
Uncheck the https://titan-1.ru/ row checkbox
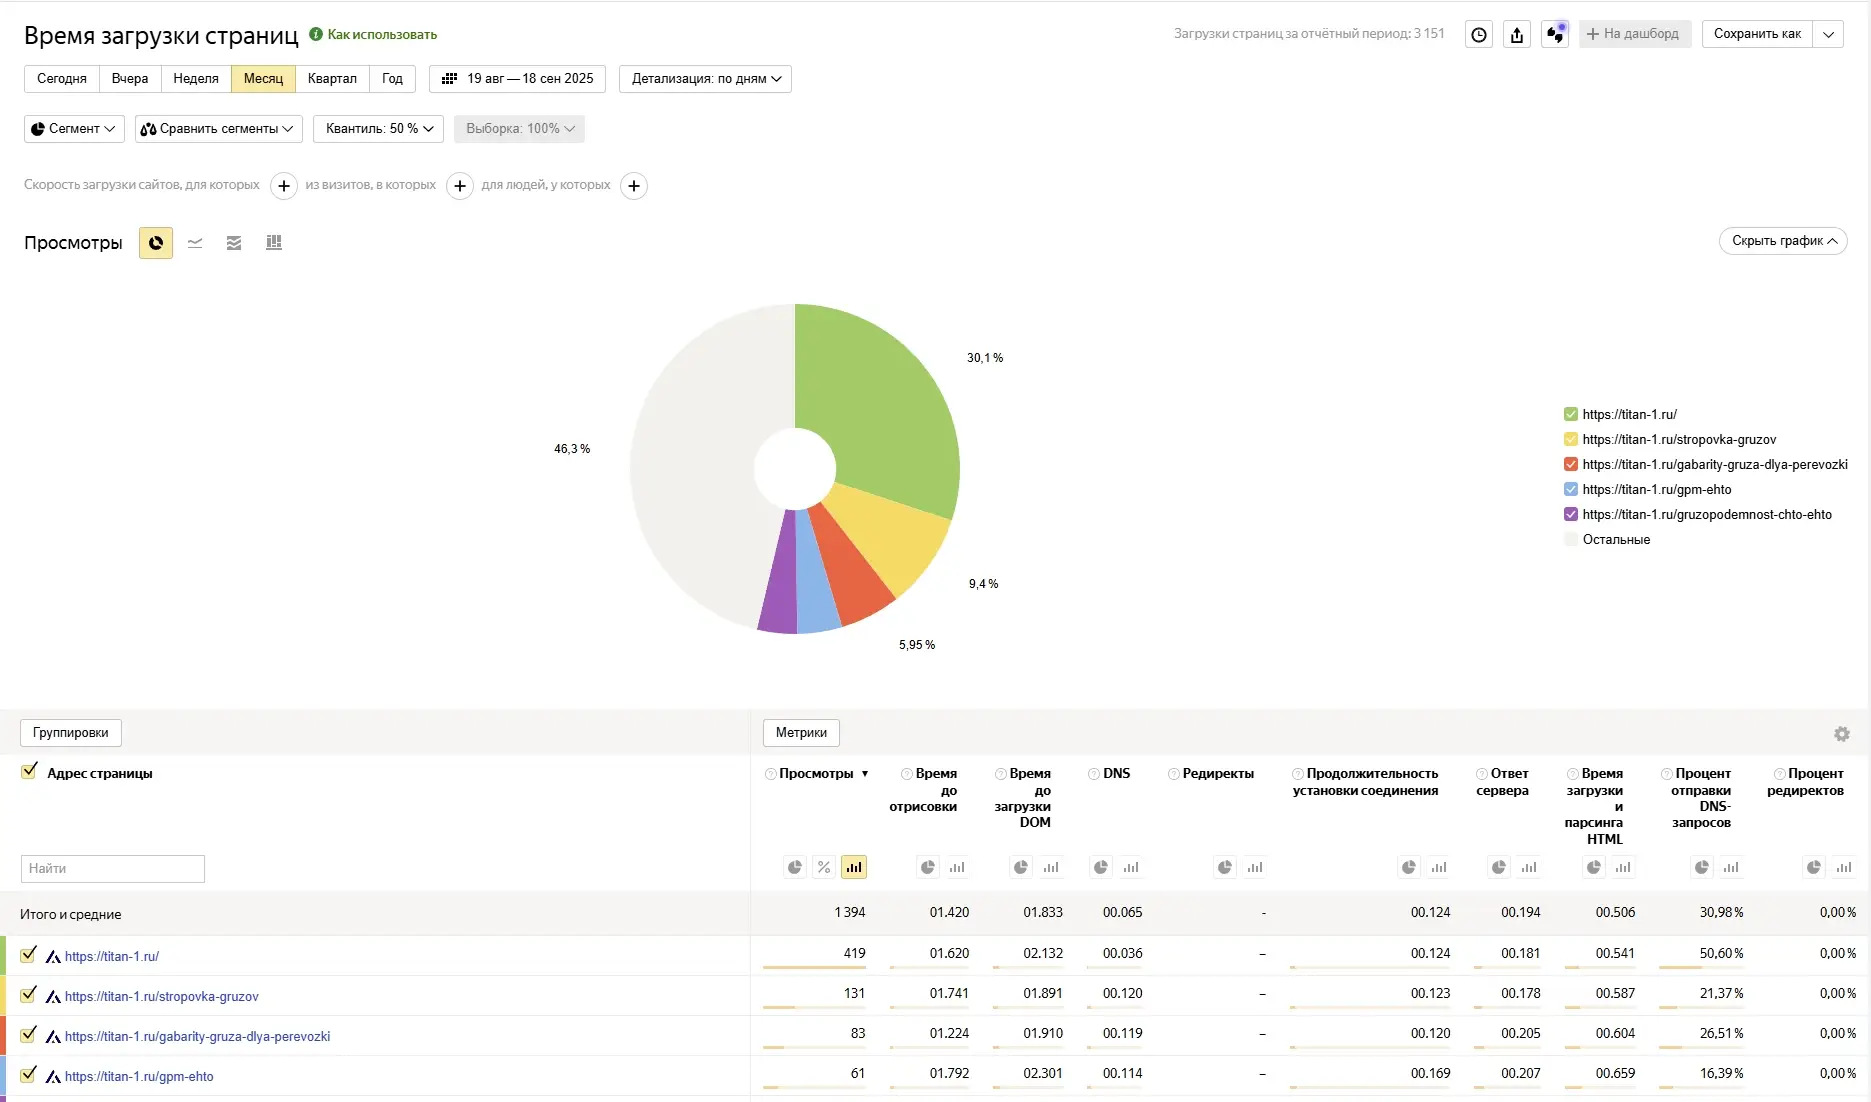29,955
